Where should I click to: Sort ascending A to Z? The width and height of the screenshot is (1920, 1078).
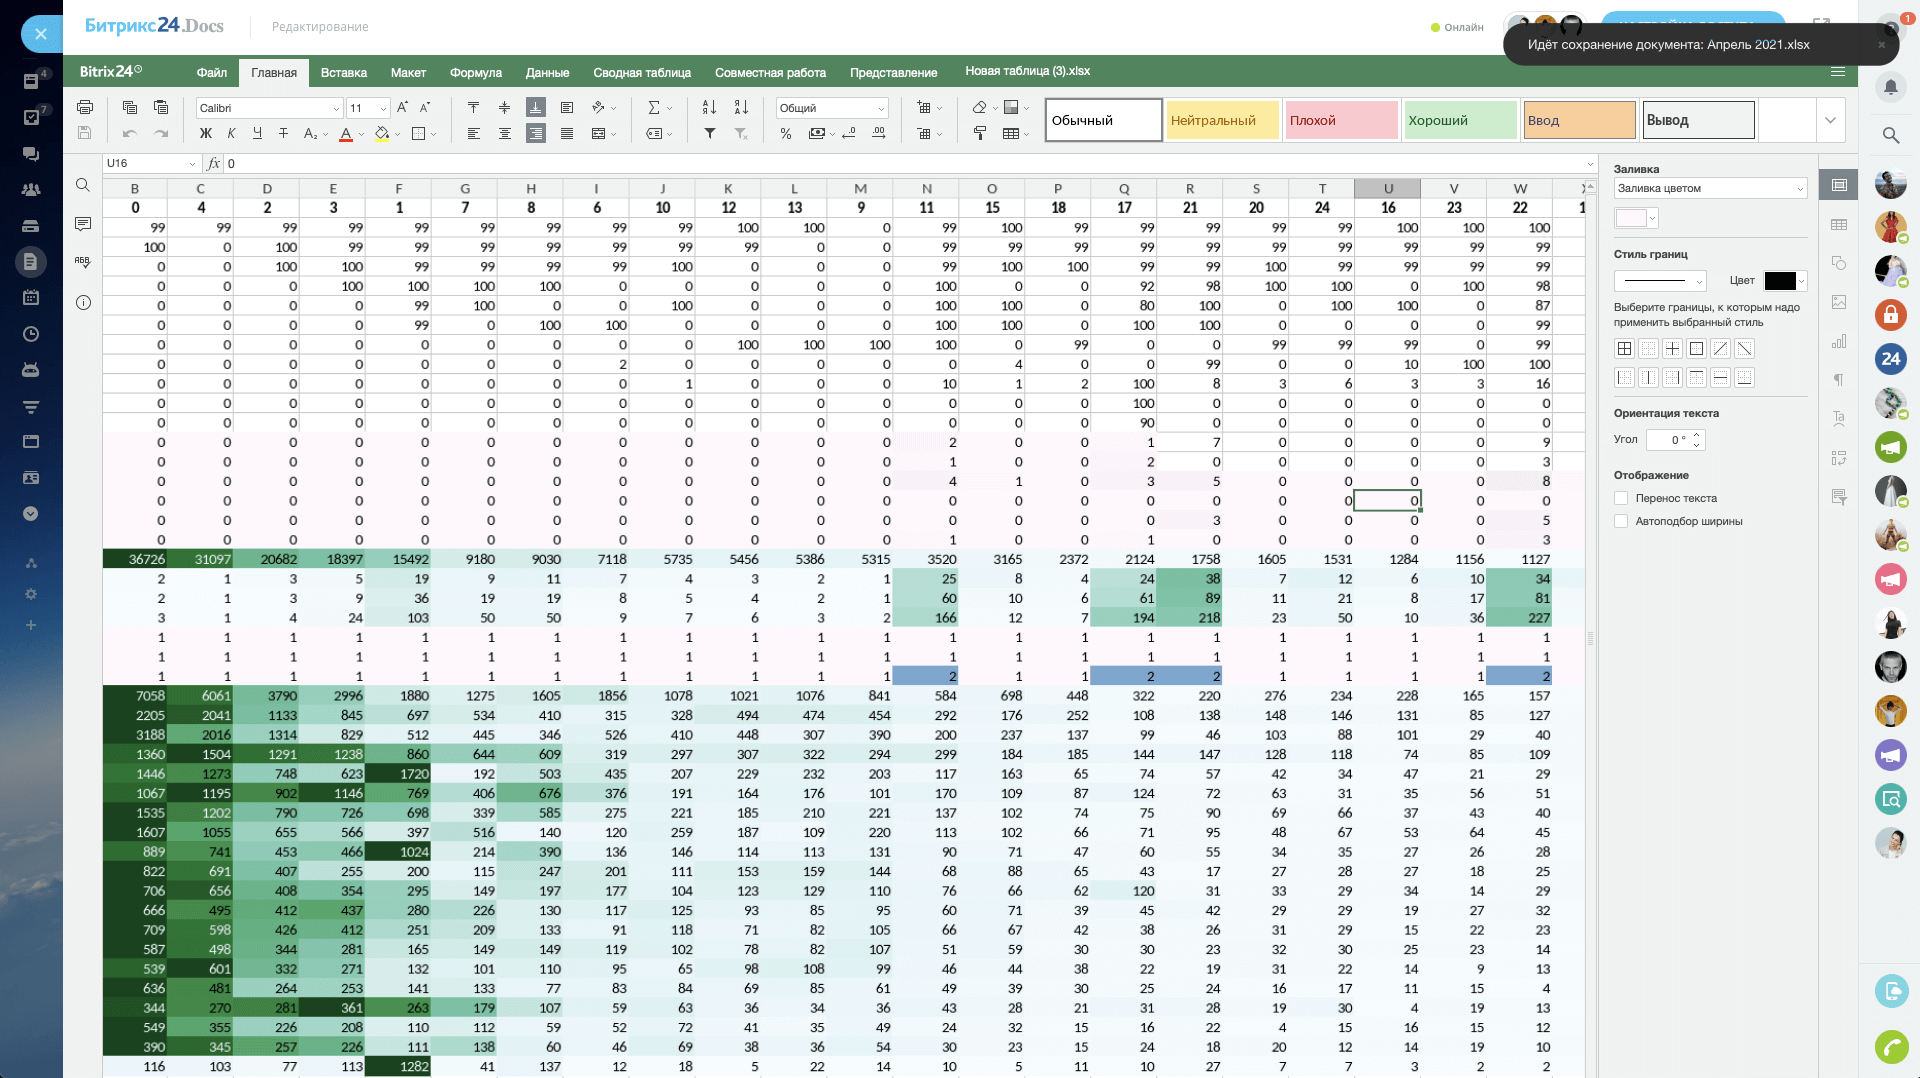tap(709, 107)
